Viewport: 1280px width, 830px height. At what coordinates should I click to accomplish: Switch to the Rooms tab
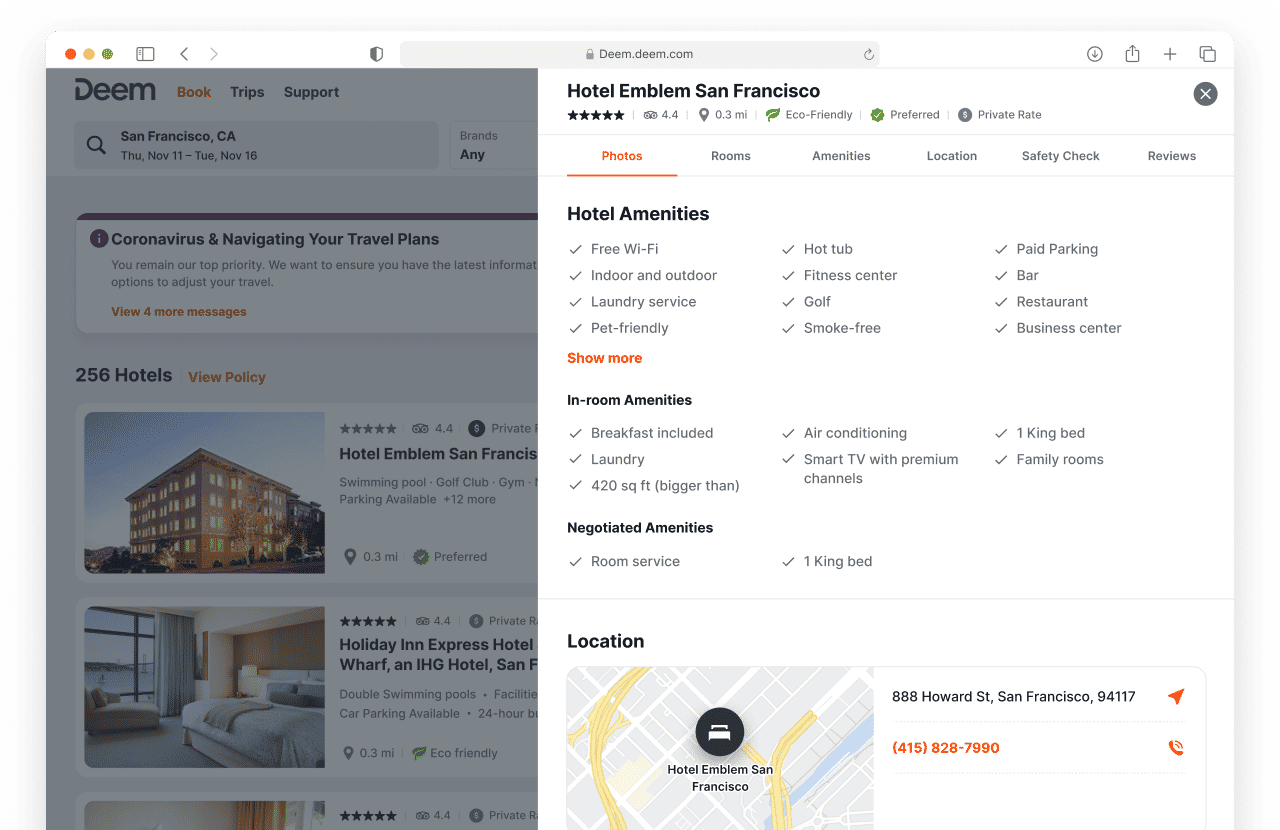(731, 156)
